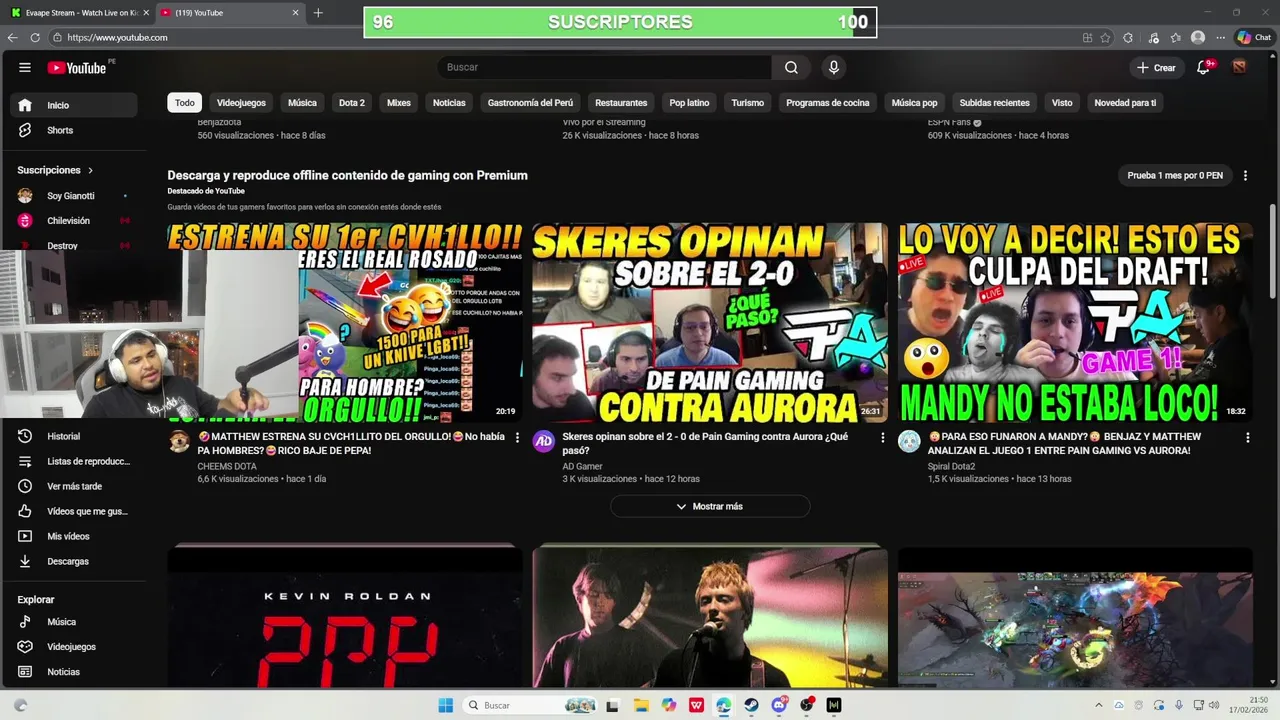Expand the Suscripciones section
The width and height of the screenshot is (1280, 720).
pos(55,170)
